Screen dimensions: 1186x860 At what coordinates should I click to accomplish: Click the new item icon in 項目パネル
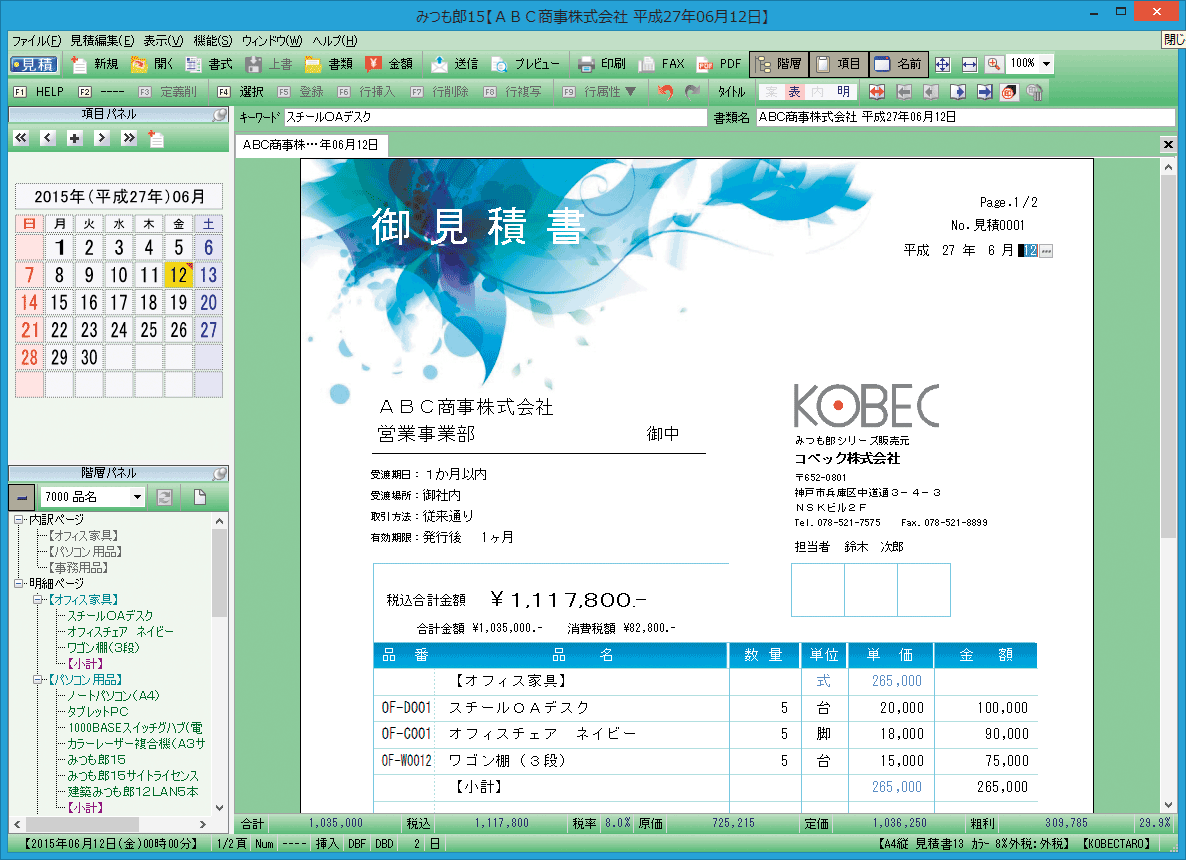[x=156, y=138]
